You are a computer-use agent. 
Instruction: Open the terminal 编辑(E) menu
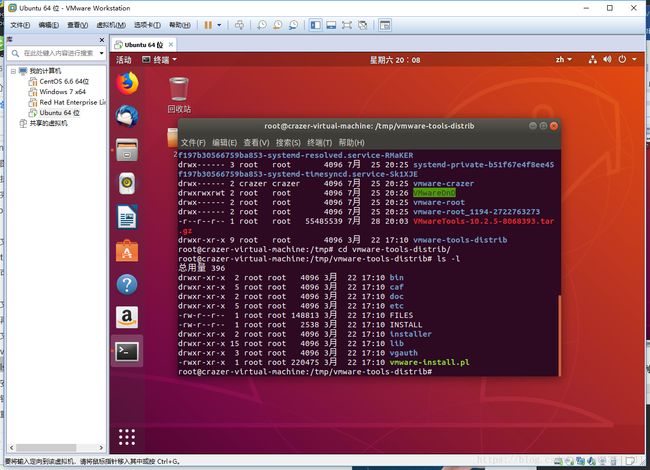pyautogui.click(x=224, y=143)
